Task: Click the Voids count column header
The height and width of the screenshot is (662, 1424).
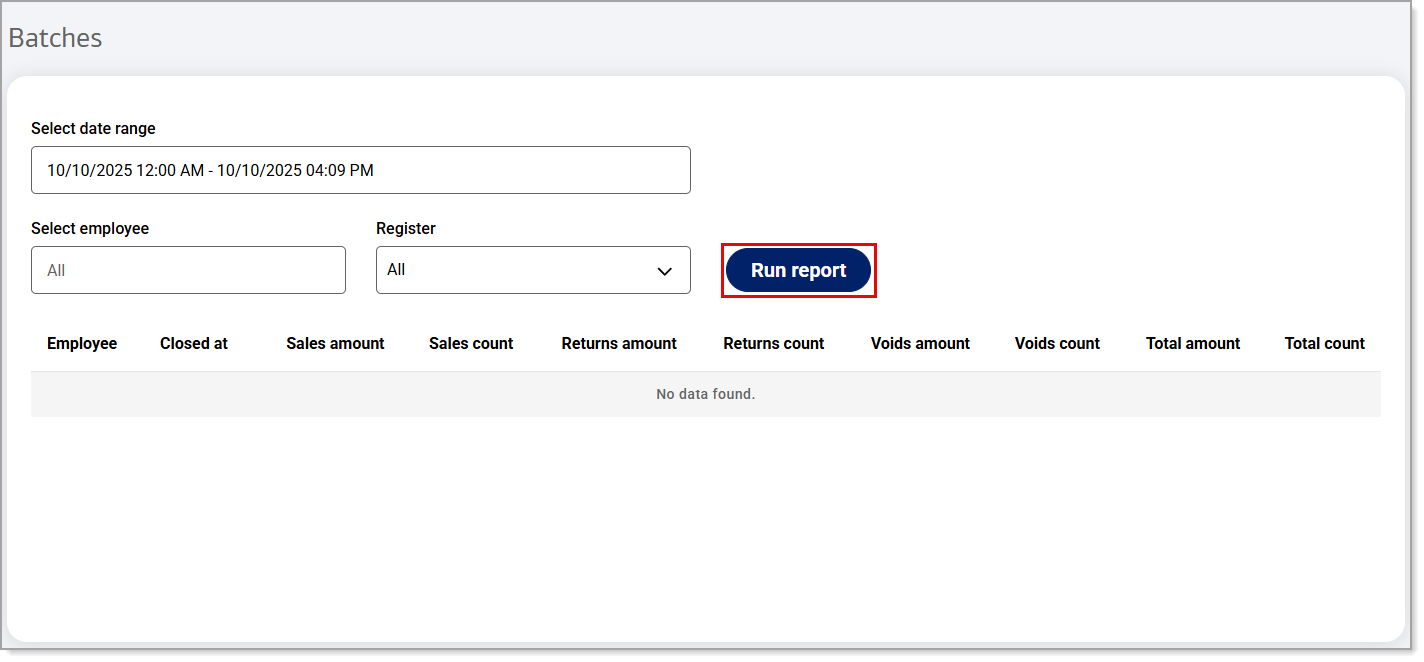Action: click(1057, 343)
